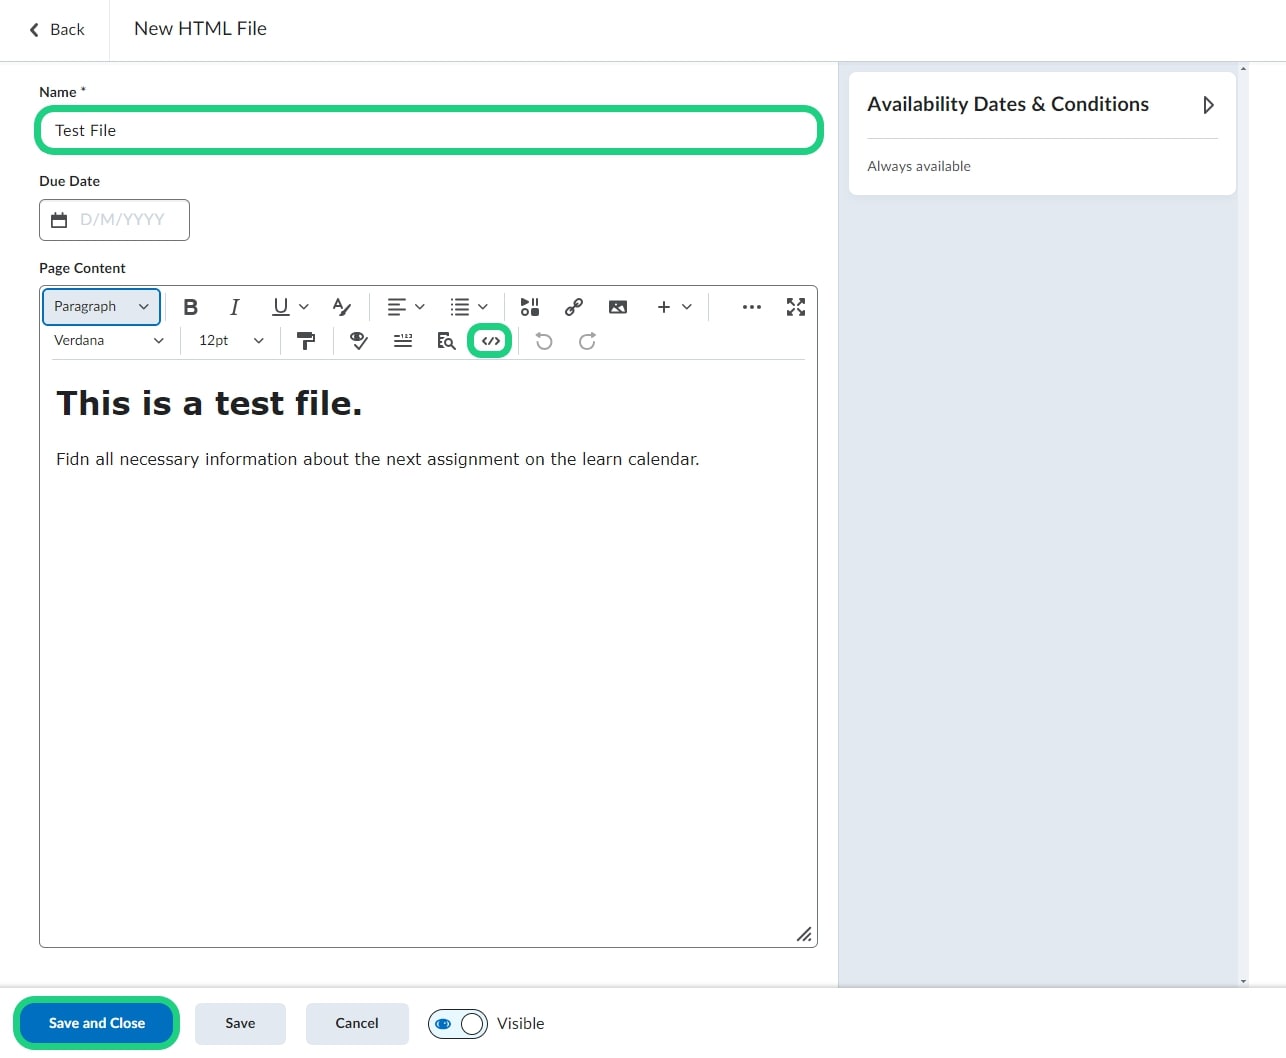
Task: Toggle the Visible switch off
Action: coord(458,1023)
